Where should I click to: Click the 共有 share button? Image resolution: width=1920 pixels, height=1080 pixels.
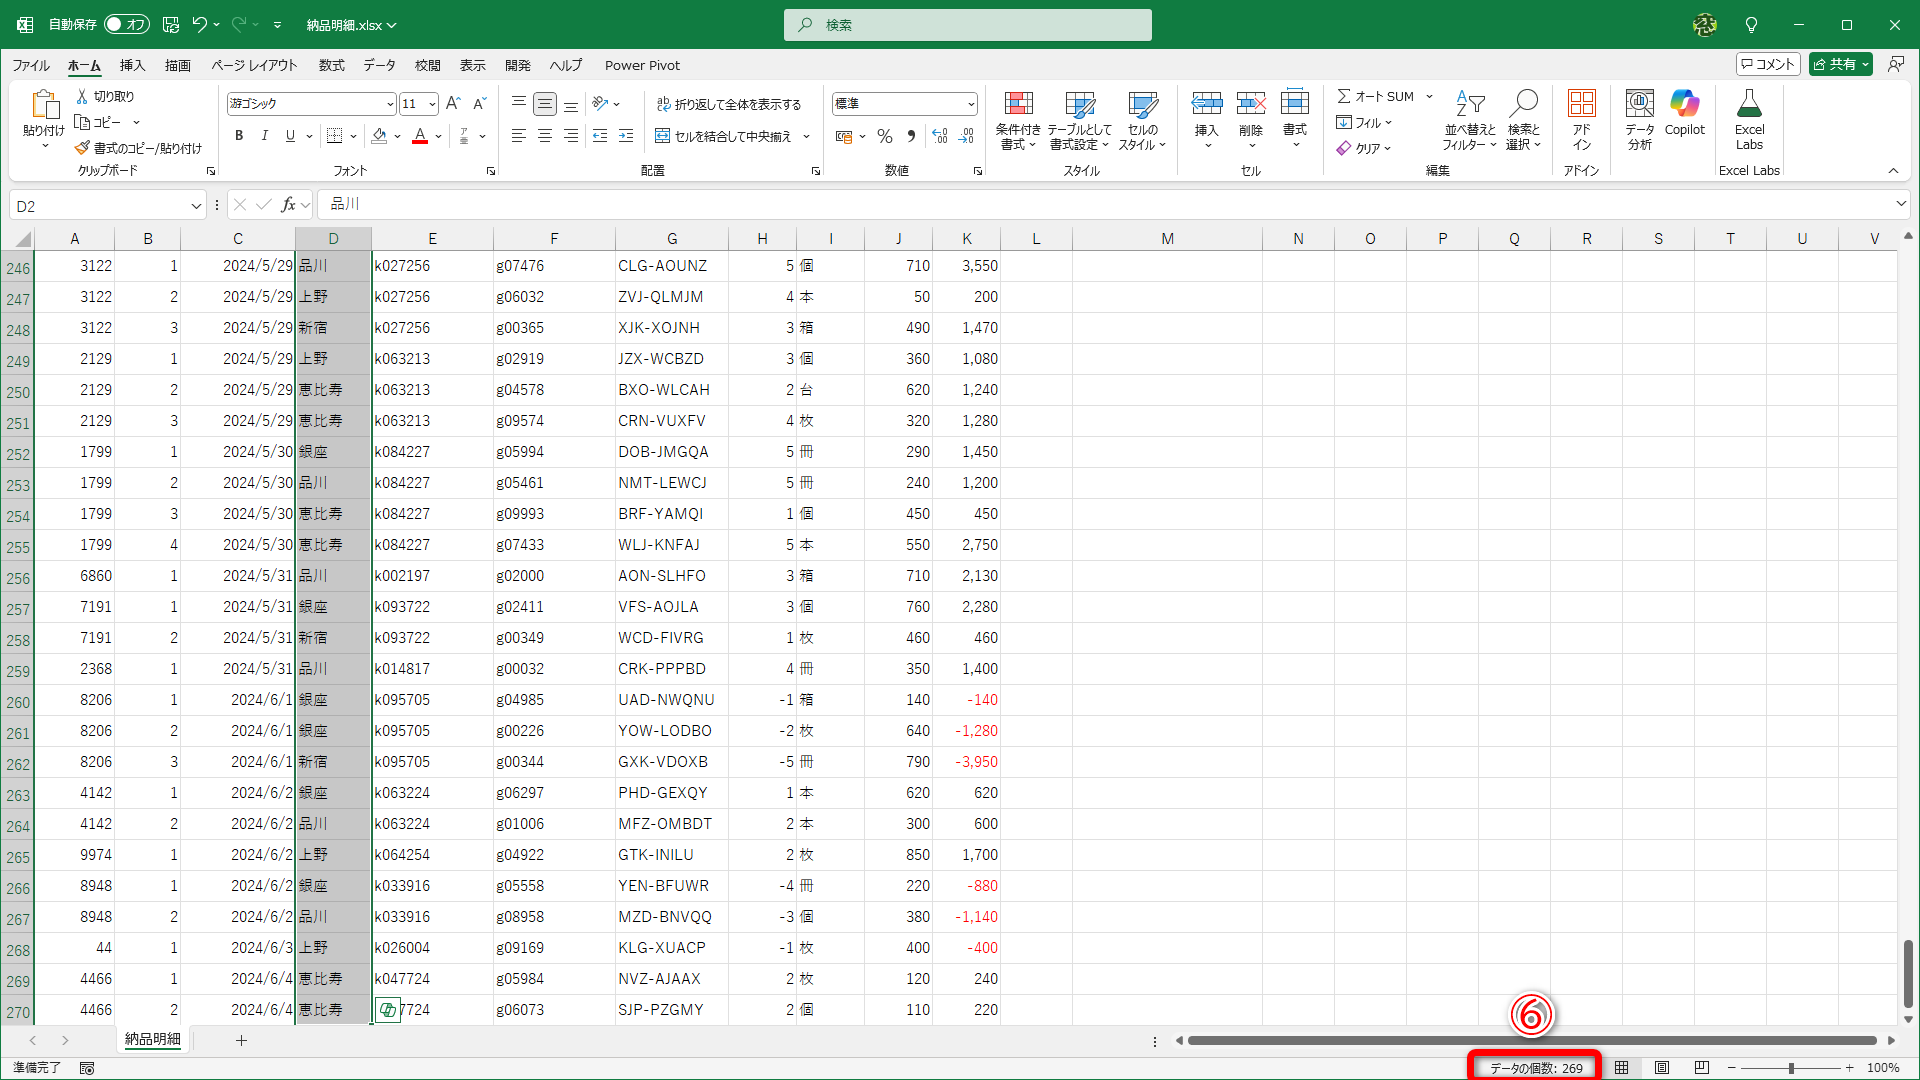pos(1836,64)
